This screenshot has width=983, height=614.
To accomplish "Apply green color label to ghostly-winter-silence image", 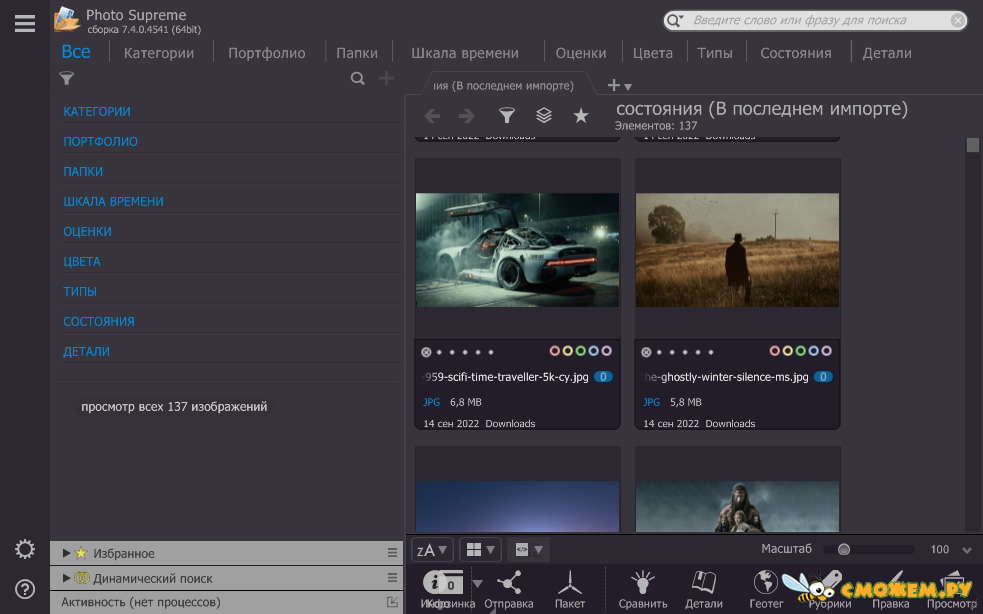I will [801, 351].
